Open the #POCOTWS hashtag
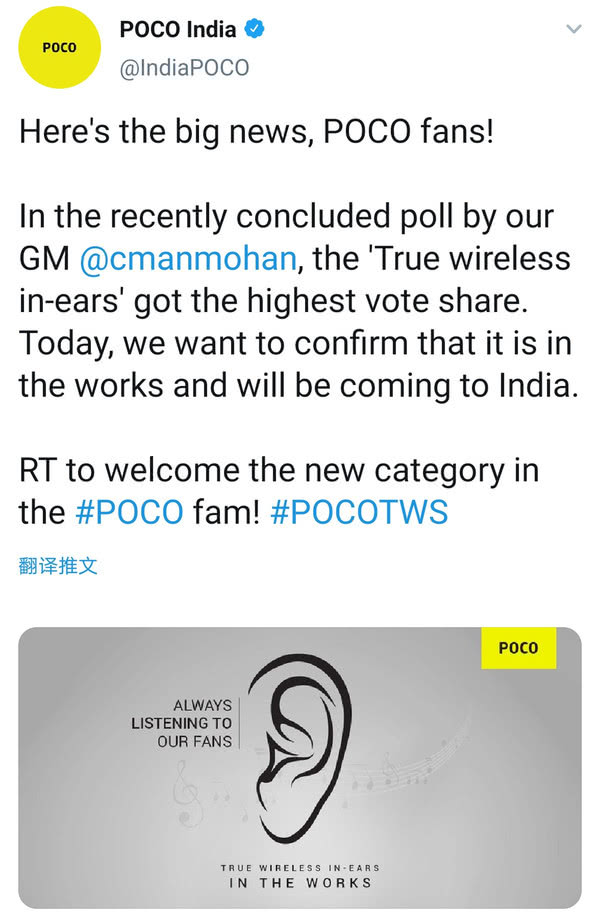 [358, 513]
